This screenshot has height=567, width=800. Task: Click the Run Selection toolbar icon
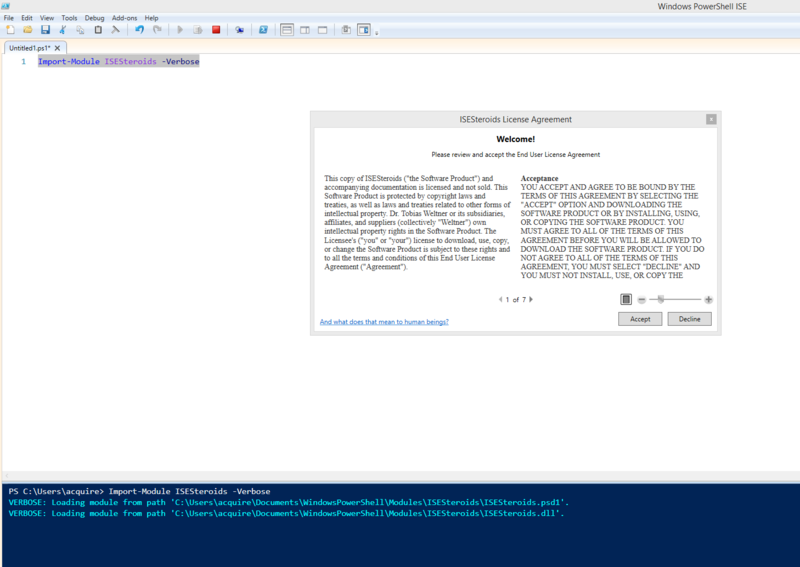(x=198, y=30)
